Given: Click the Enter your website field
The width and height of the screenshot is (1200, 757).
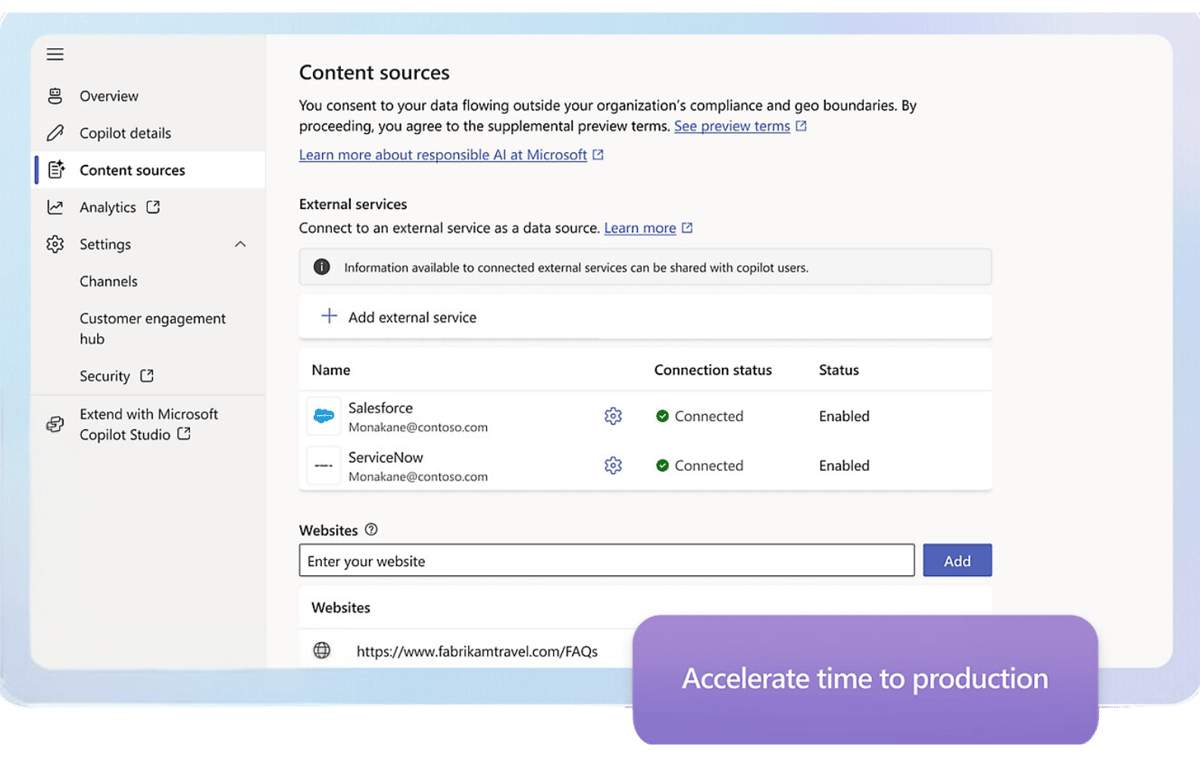Looking at the screenshot, I should (607, 561).
